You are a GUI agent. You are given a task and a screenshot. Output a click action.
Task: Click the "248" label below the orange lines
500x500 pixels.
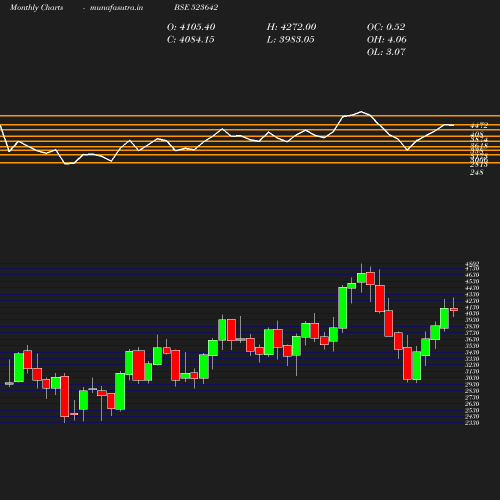click(477, 173)
